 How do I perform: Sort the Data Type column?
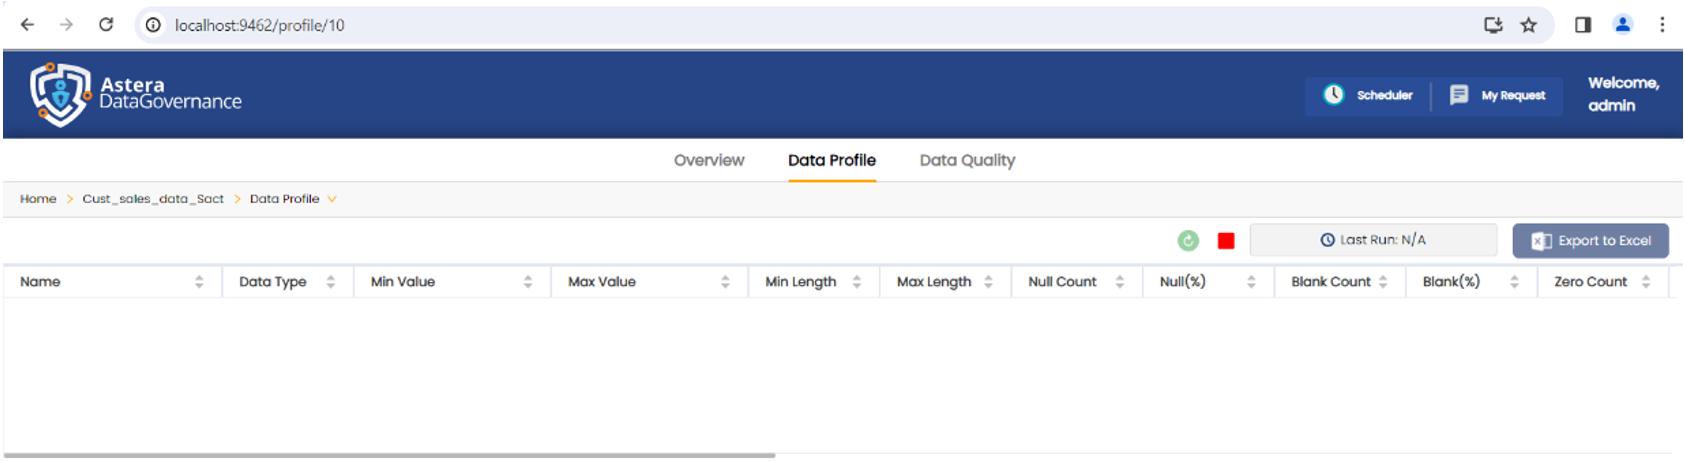331,282
